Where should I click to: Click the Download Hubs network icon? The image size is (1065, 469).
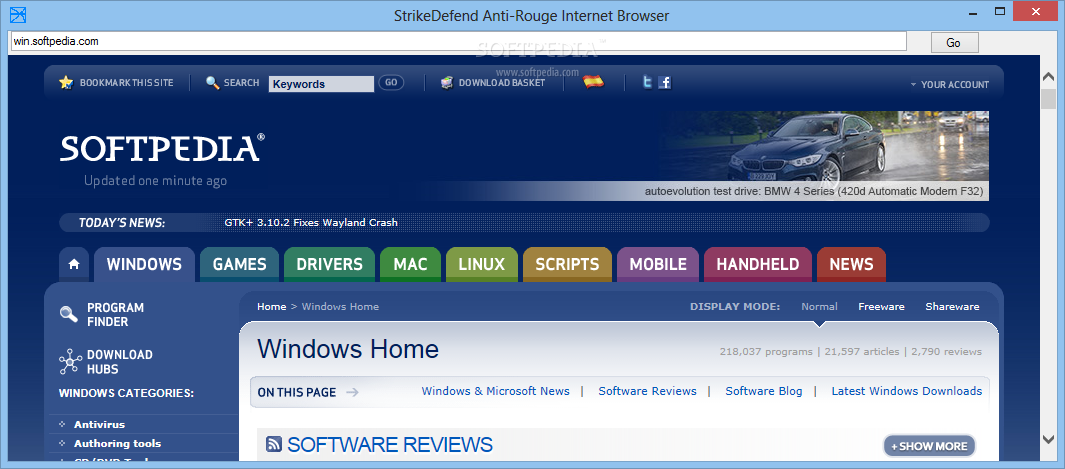[70, 362]
